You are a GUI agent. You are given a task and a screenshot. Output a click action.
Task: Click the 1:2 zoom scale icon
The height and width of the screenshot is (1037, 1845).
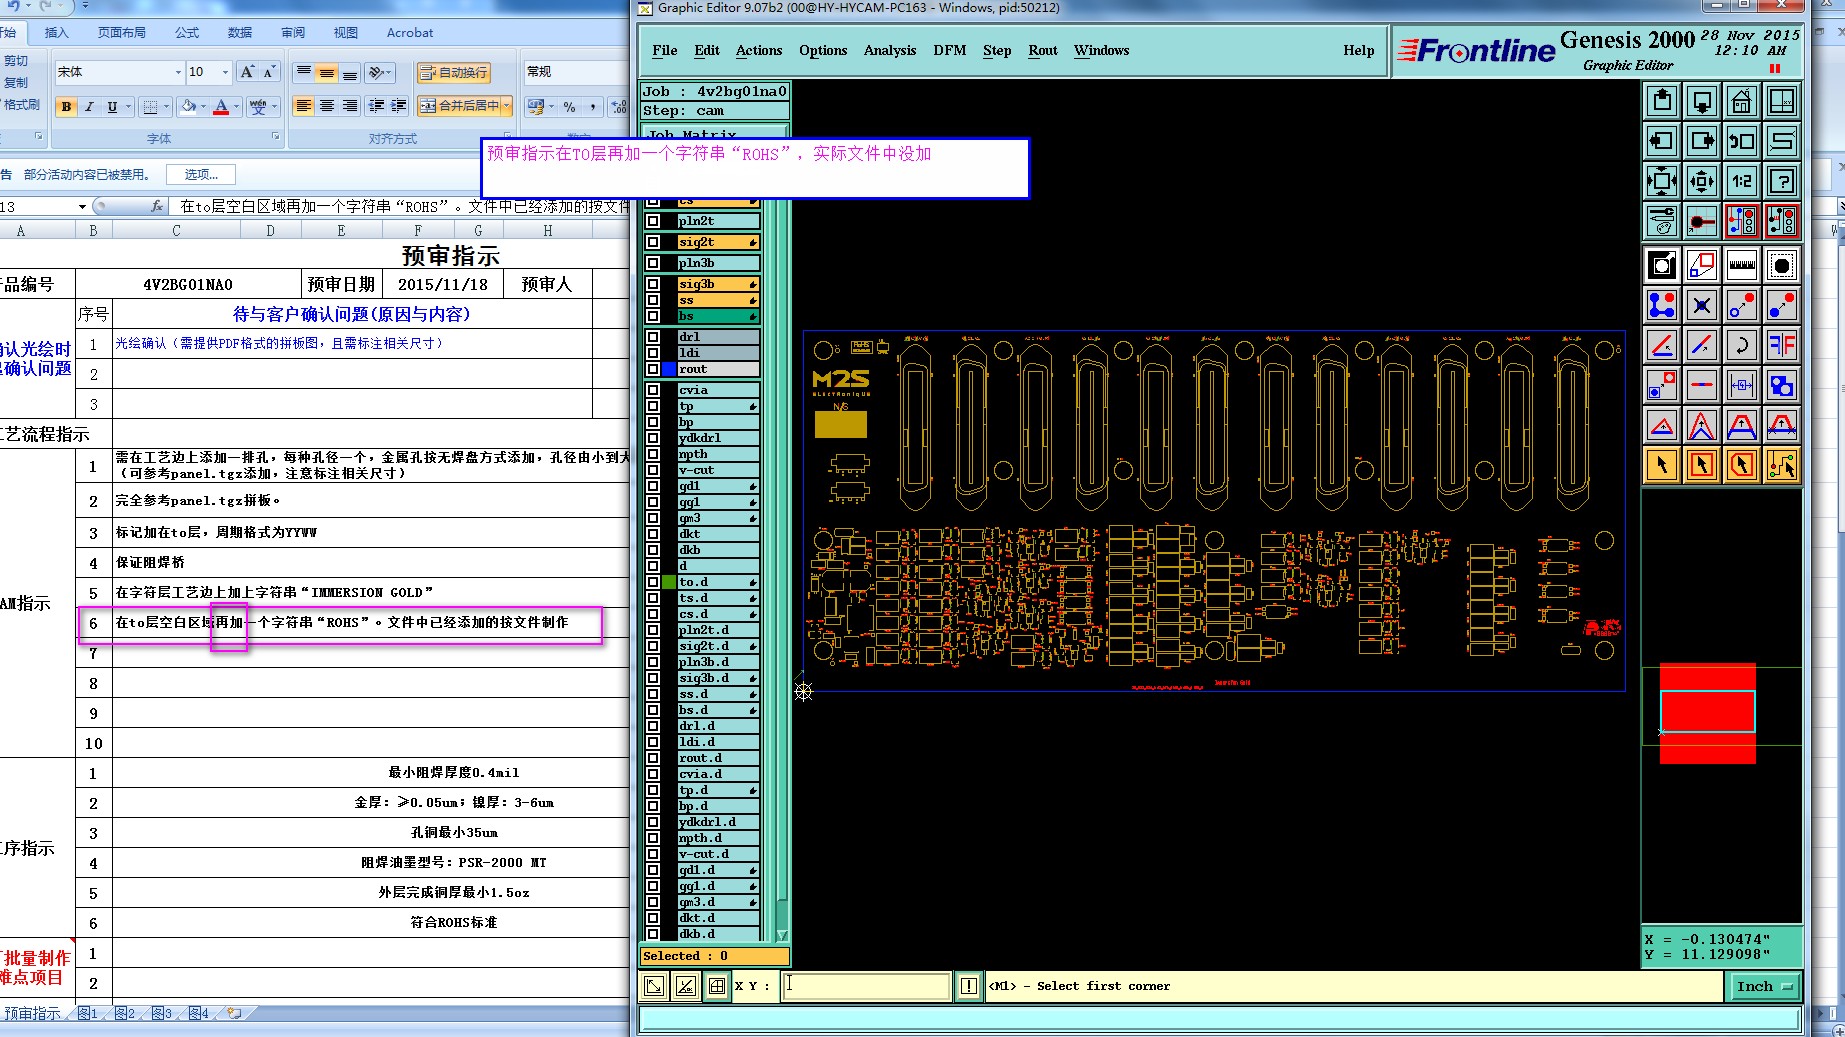(x=1741, y=181)
